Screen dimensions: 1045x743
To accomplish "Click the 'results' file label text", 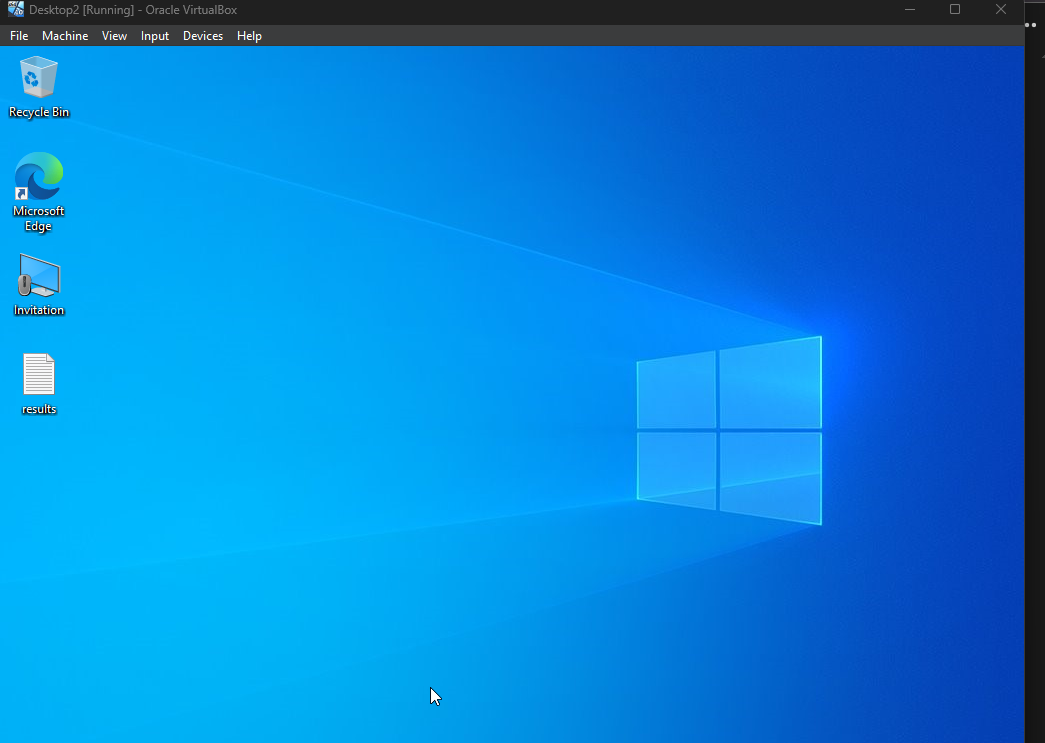I will pyautogui.click(x=39, y=409).
